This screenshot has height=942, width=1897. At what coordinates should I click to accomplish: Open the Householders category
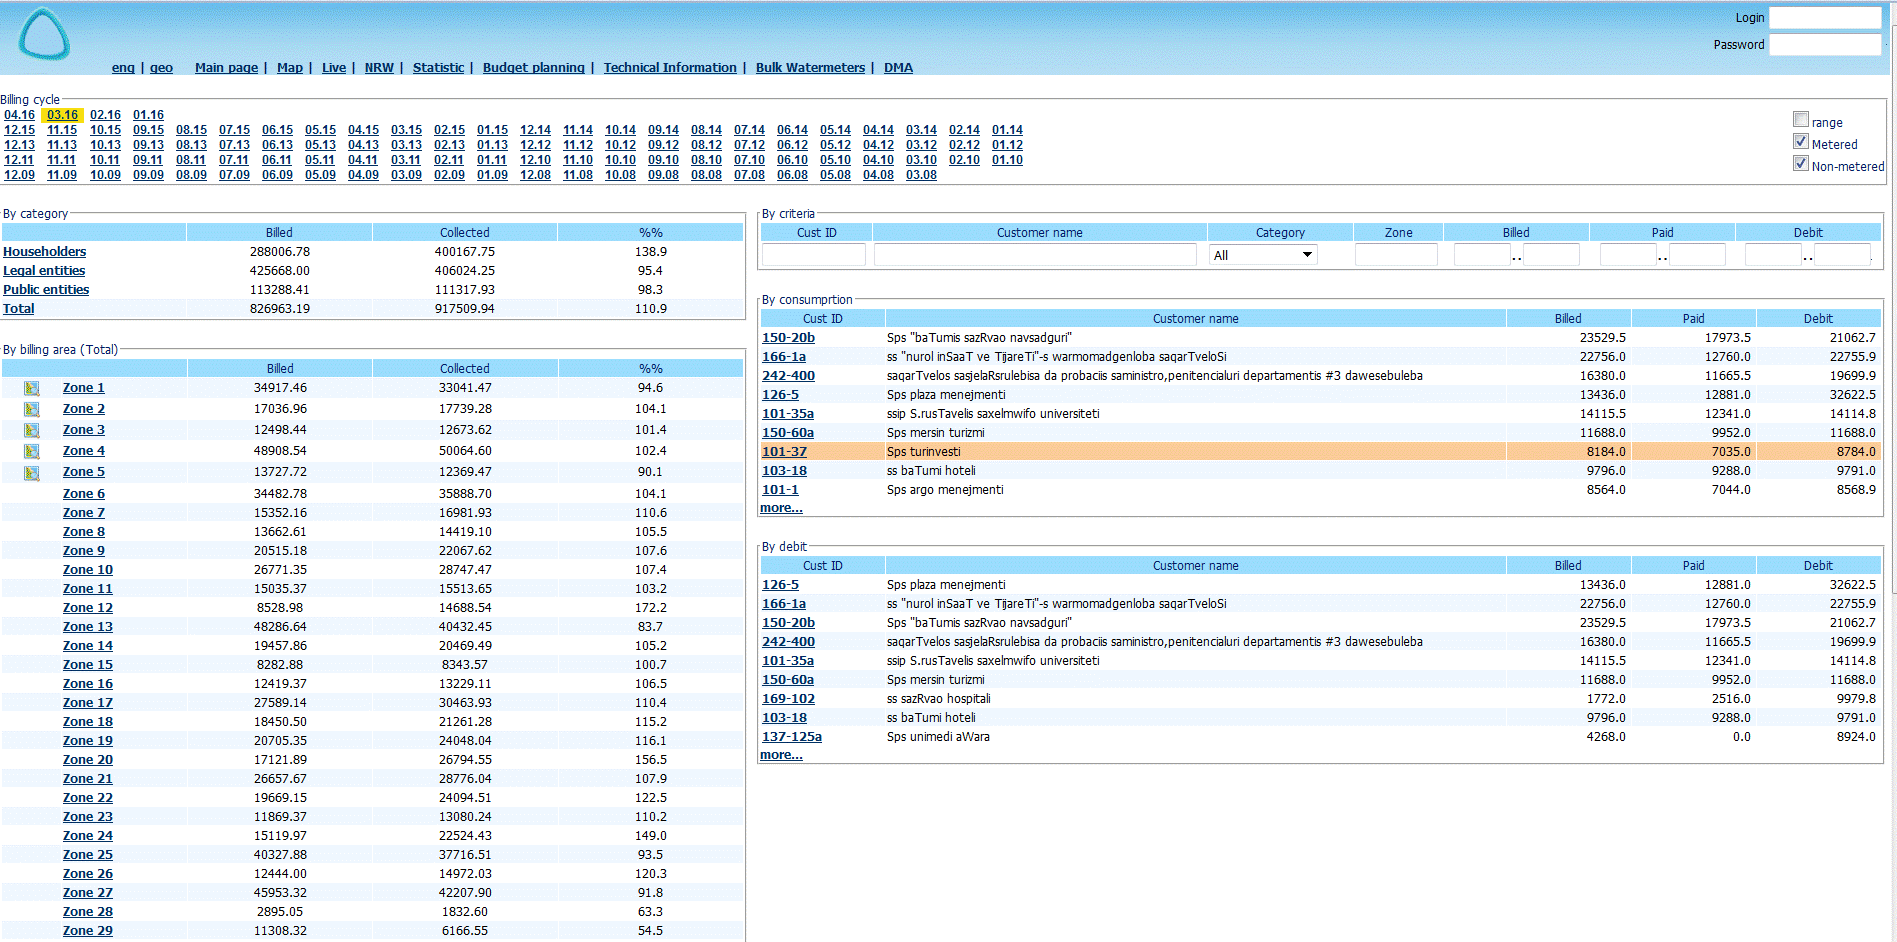point(44,252)
